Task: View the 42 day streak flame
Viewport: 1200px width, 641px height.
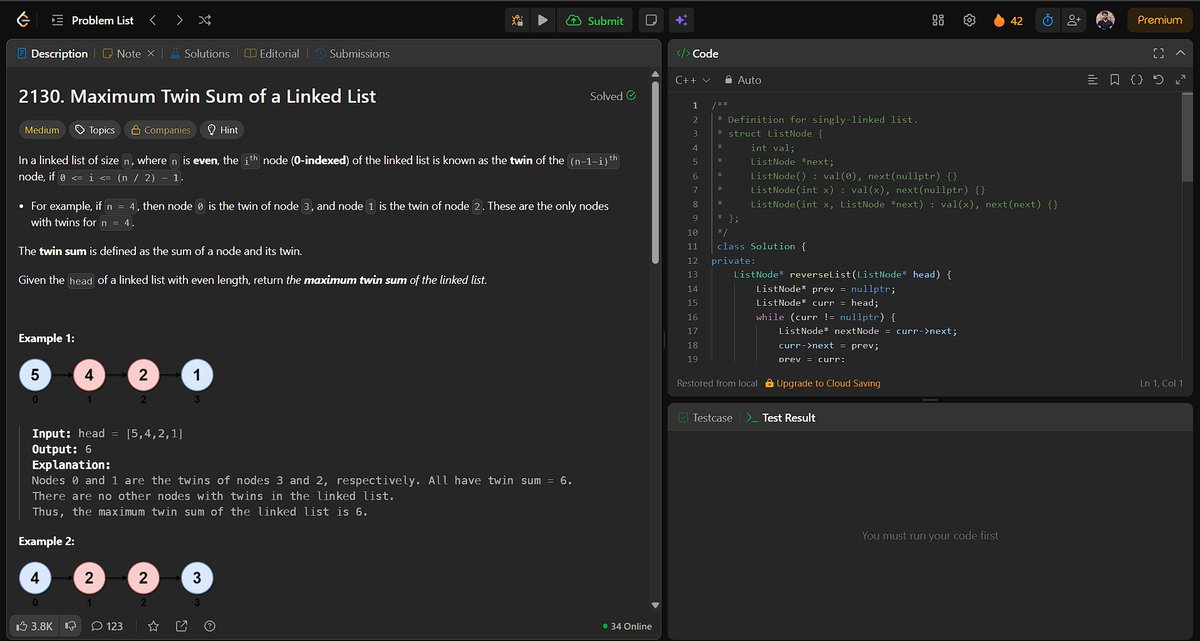Action: [x=1007, y=20]
